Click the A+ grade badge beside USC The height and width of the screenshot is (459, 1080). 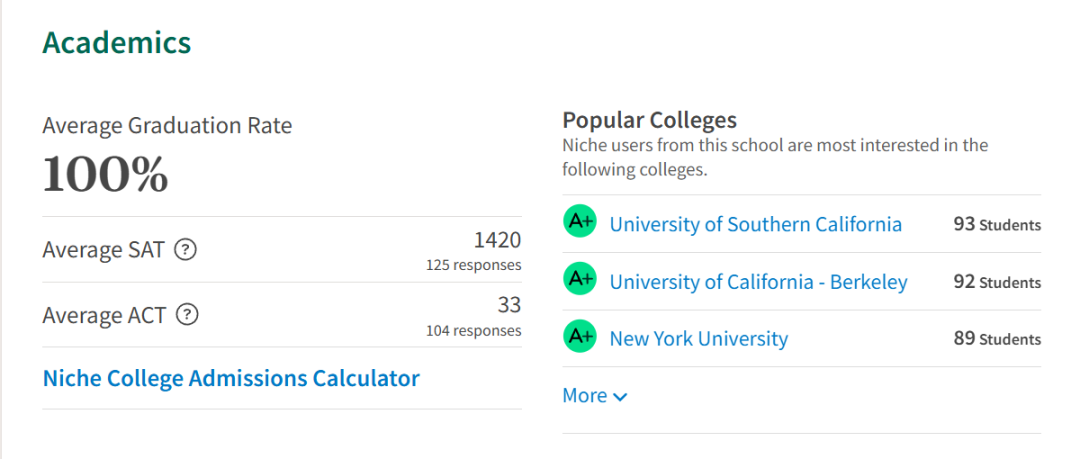click(x=580, y=221)
